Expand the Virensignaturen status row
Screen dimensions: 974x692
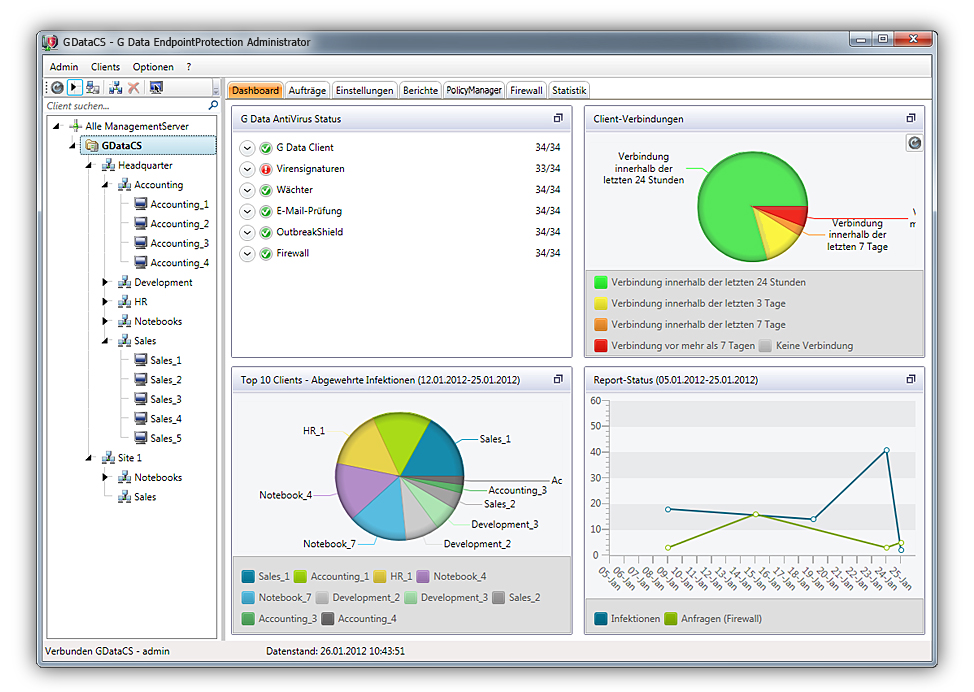click(x=248, y=169)
